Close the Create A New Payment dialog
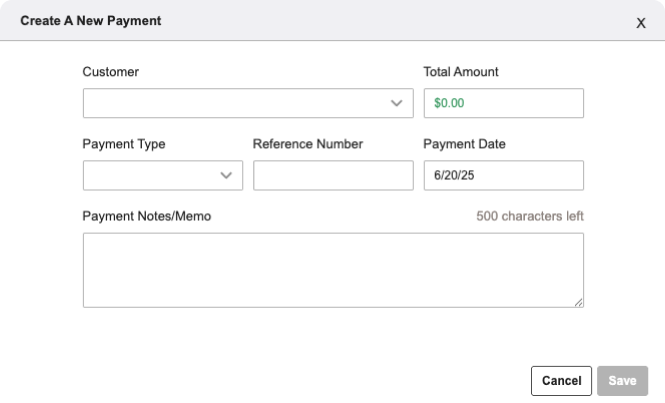Image resolution: width=665 pixels, height=403 pixels. [x=640, y=23]
